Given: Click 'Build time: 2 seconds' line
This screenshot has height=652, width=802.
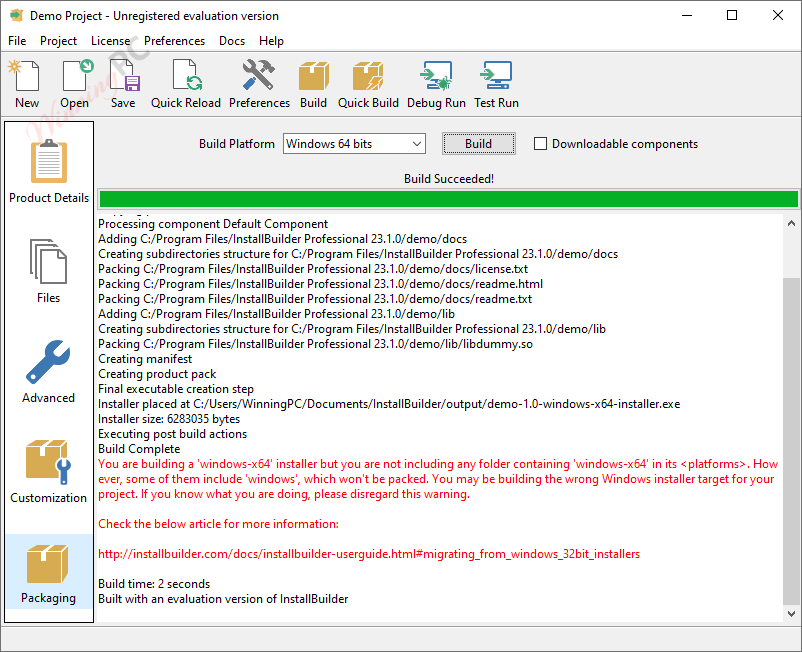Looking at the screenshot, I should pyautogui.click(x=154, y=584).
